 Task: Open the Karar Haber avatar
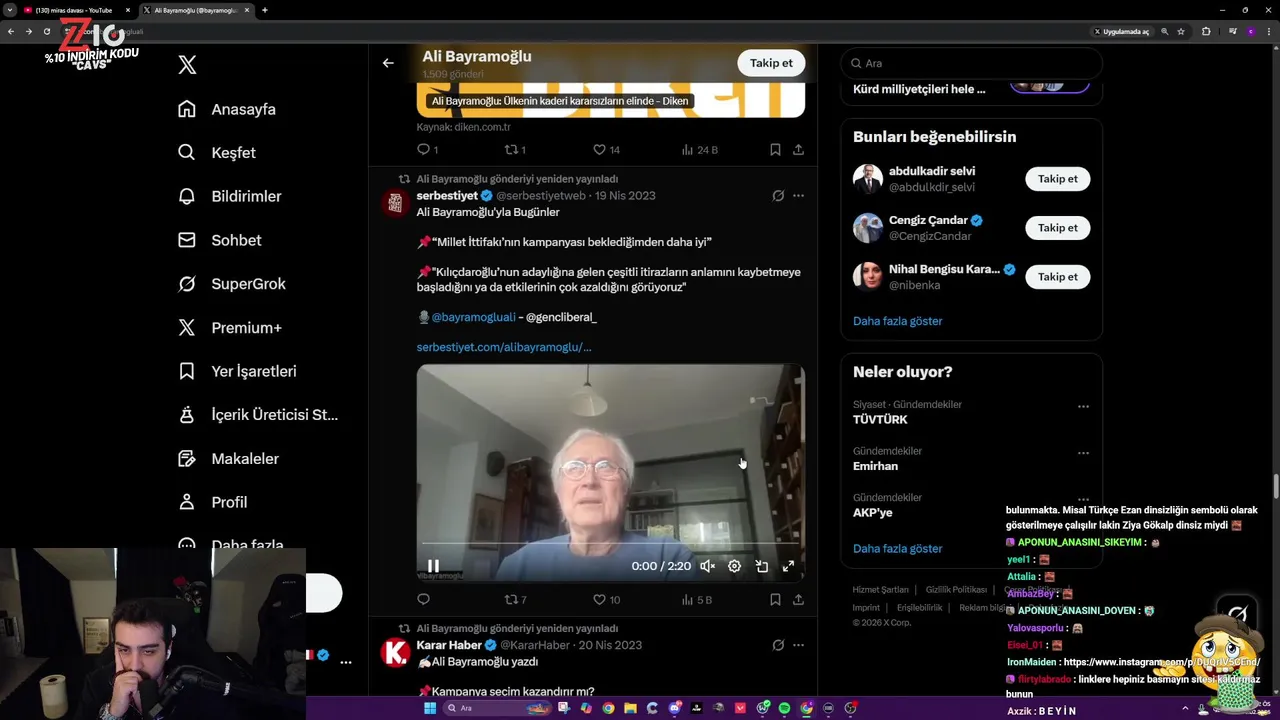tap(395, 652)
